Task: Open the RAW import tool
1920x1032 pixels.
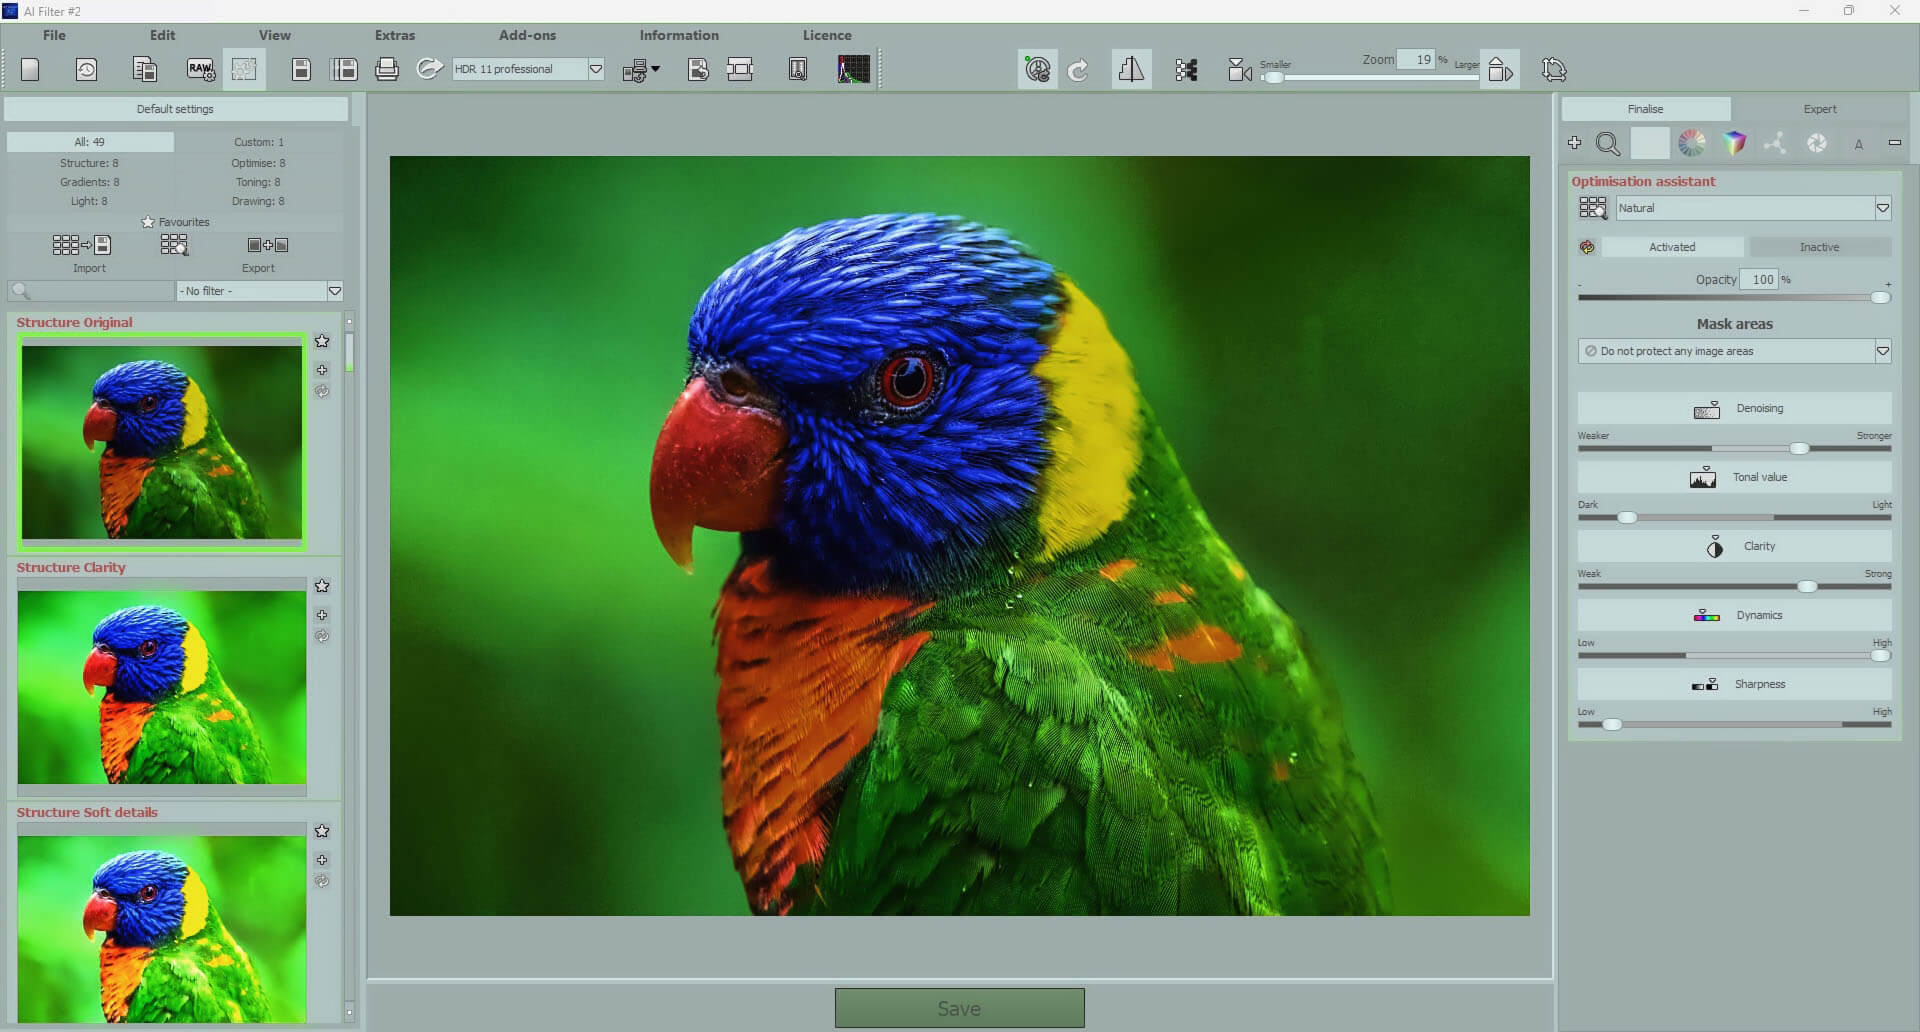Action: coord(200,68)
